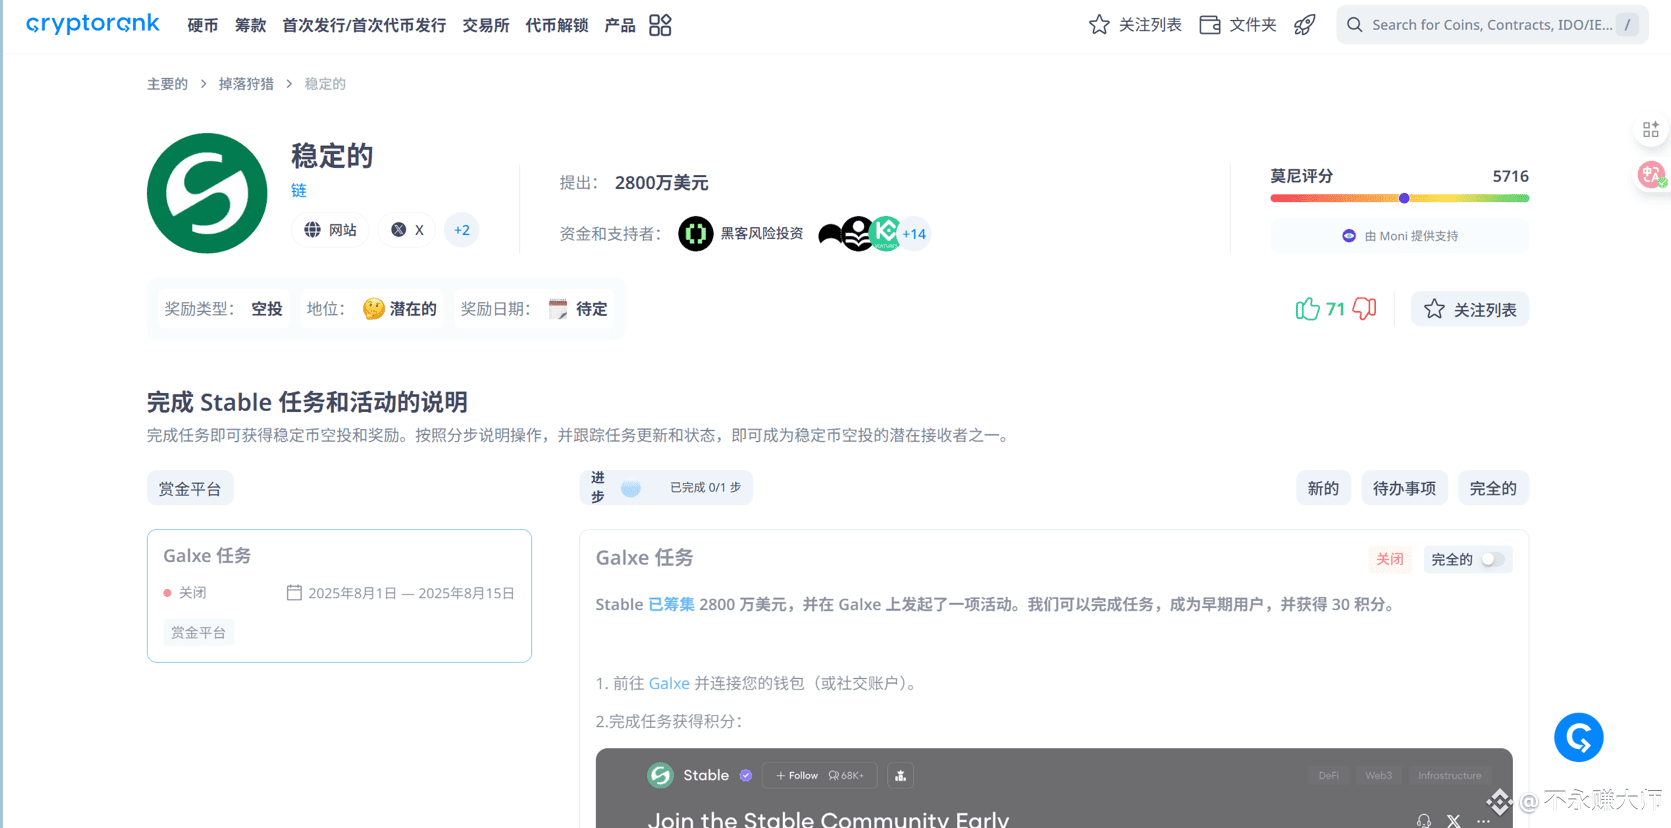The image size is (1671, 828).
Task: Click the 2800万美元 raised amount
Action: [x=662, y=183]
